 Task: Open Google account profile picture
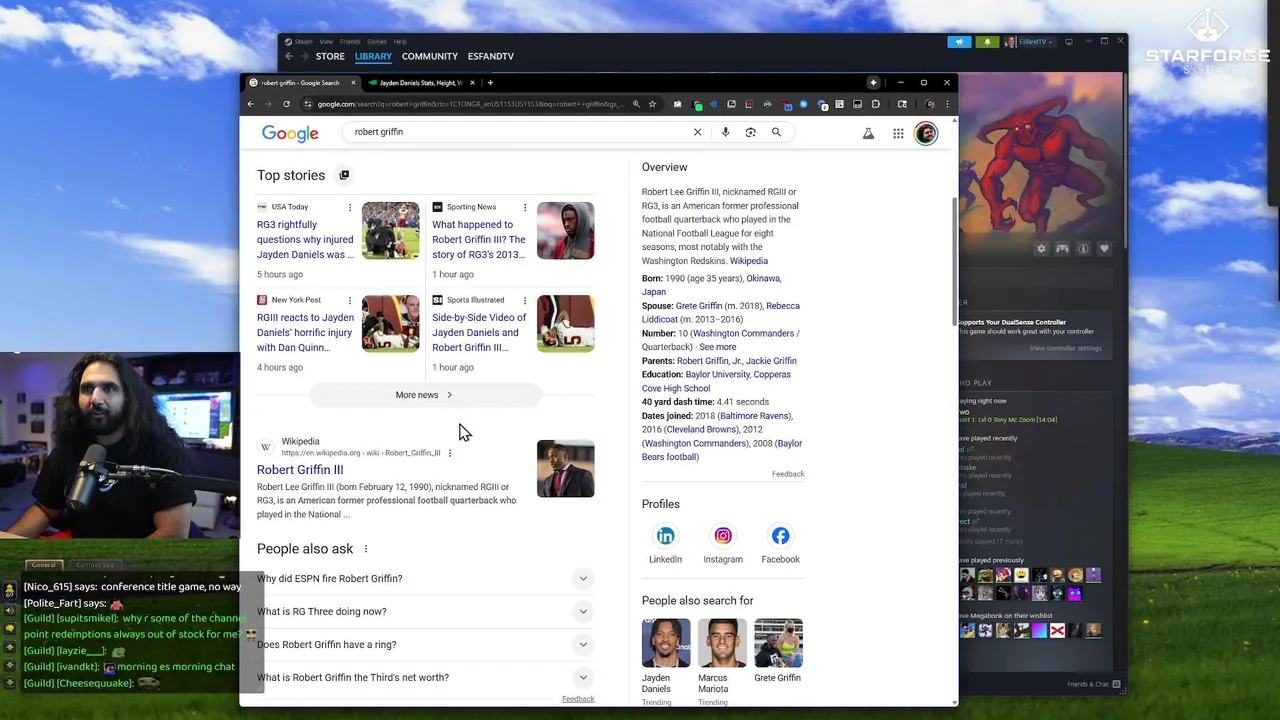[x=926, y=133]
